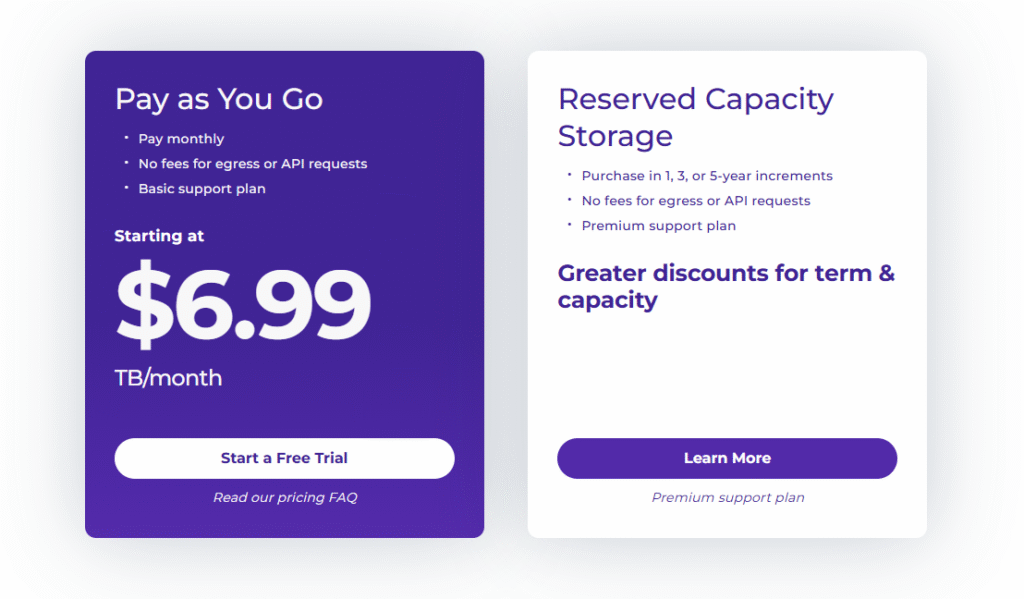Click the Learn More button
Viewport: 1024px width, 599px height.
pos(727,458)
